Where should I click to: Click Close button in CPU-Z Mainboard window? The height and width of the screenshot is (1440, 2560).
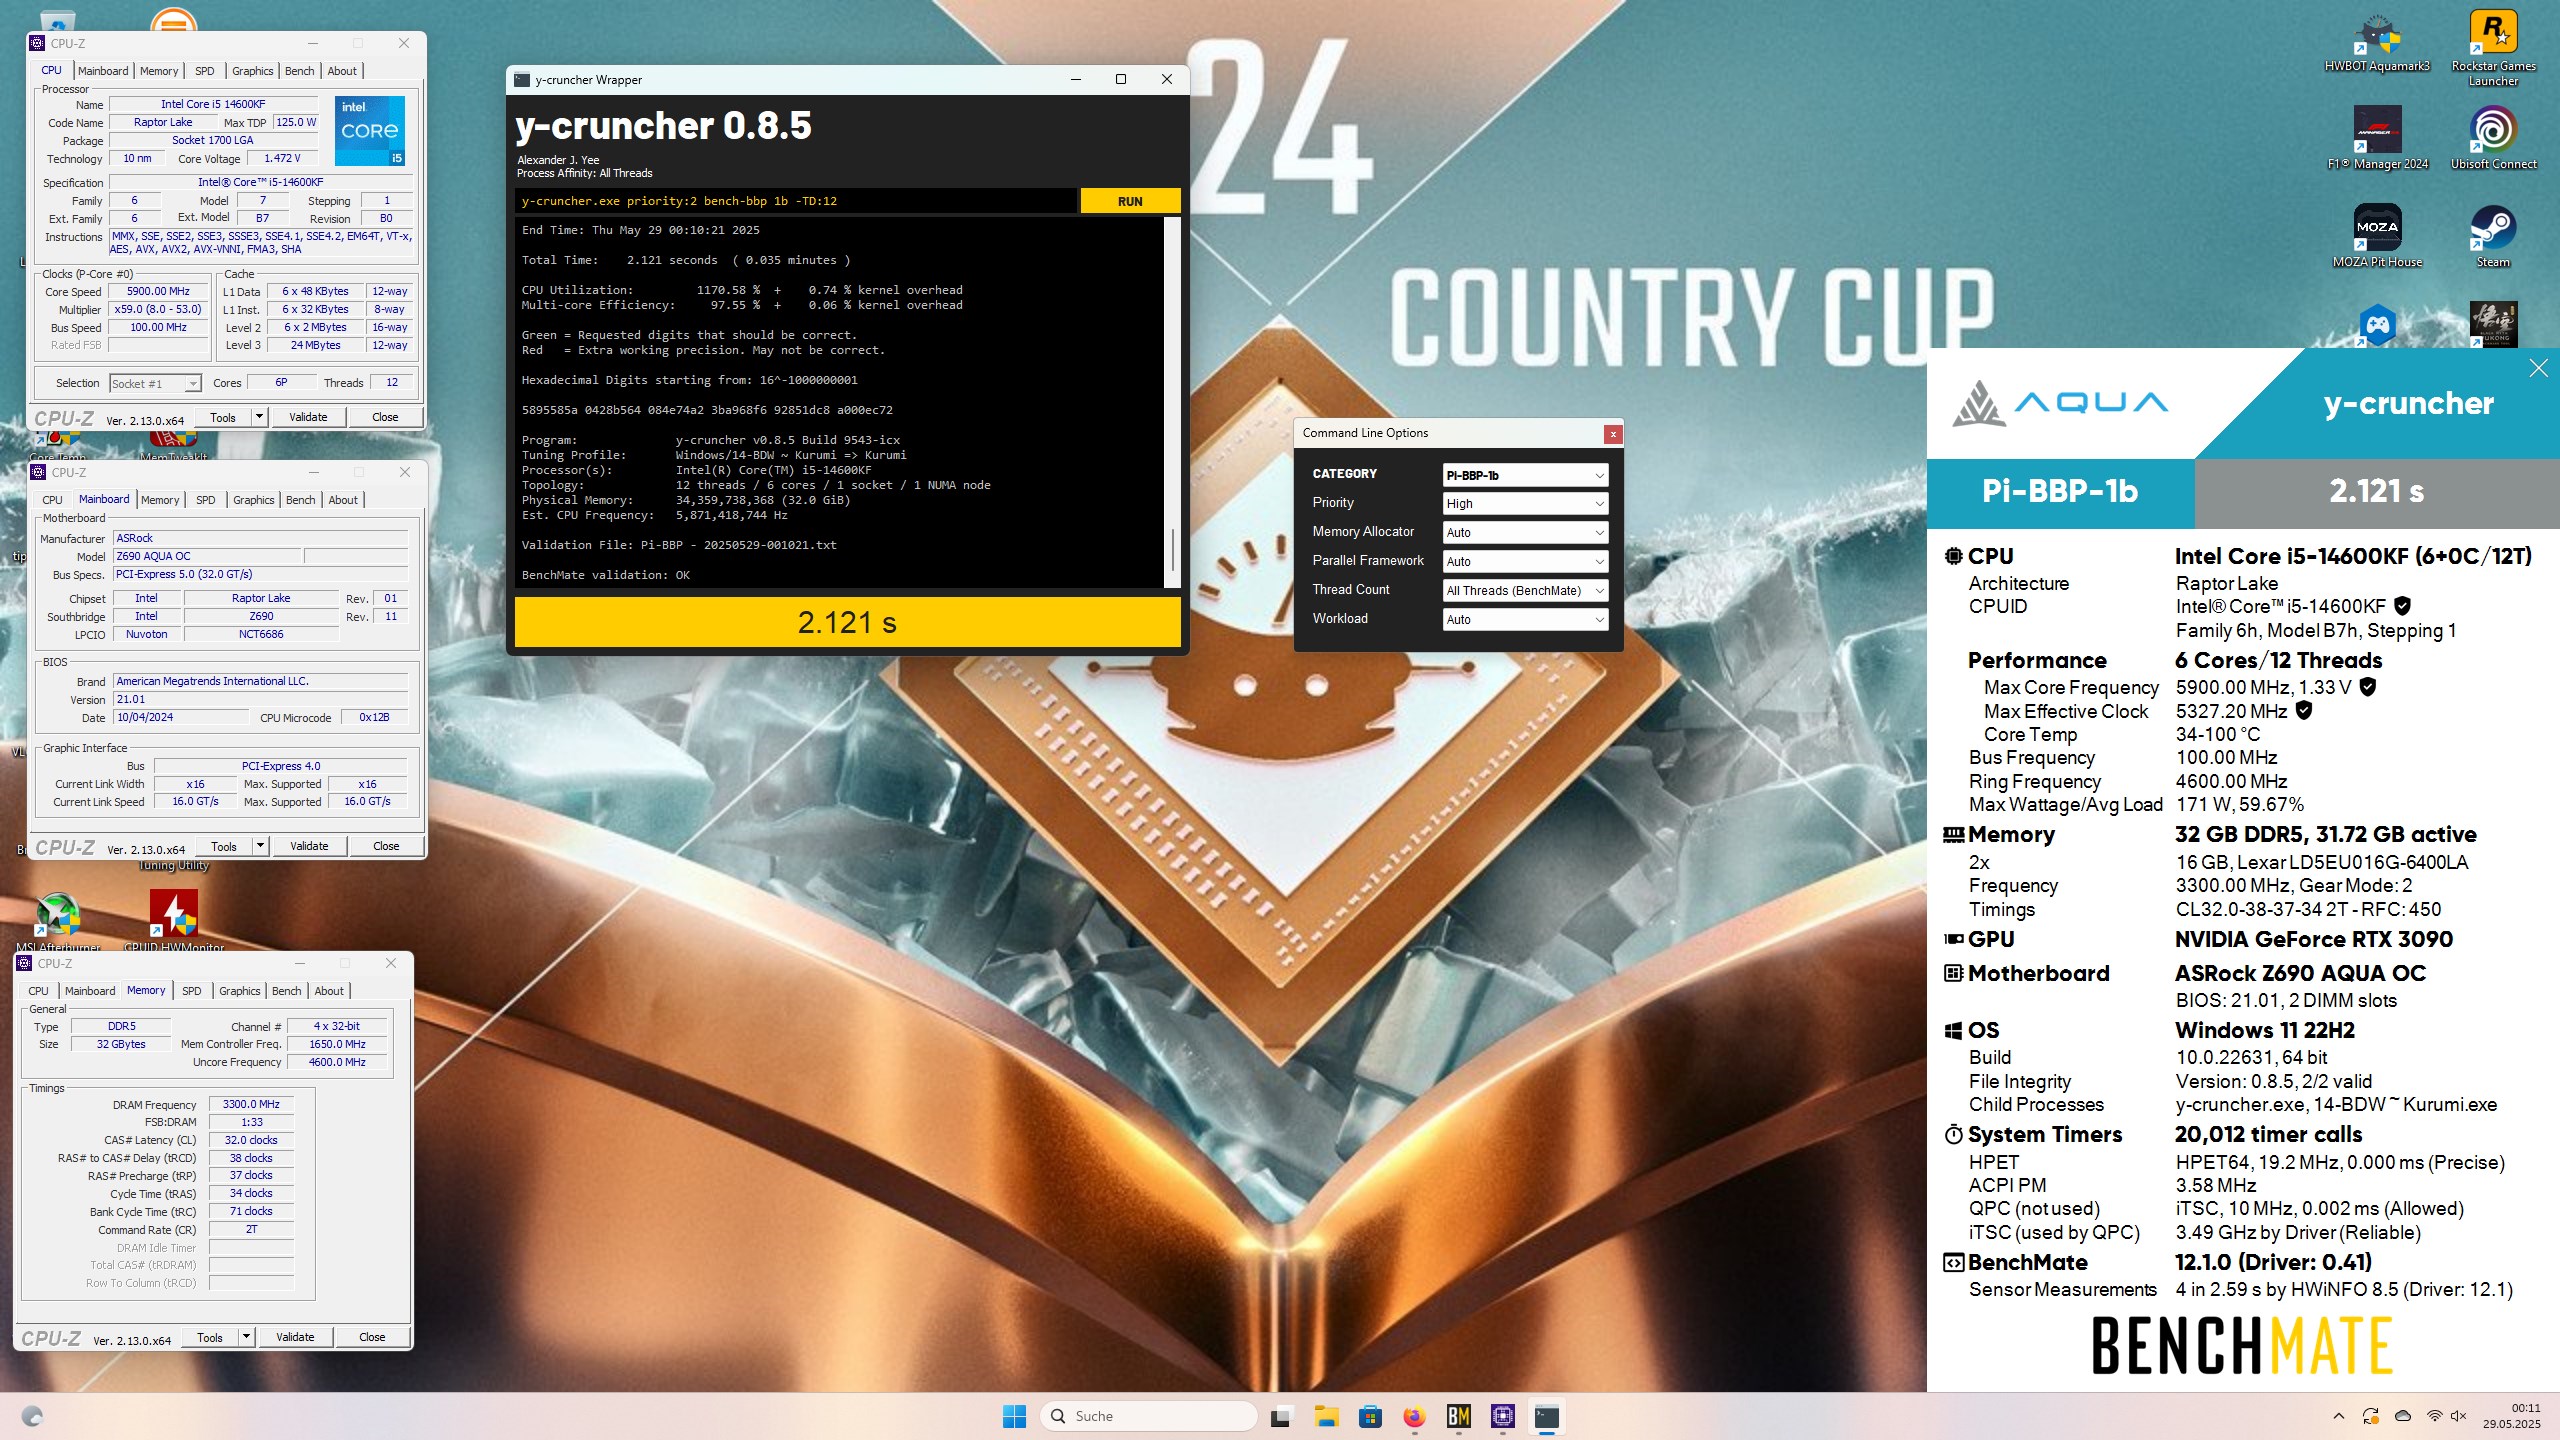coord(386,846)
